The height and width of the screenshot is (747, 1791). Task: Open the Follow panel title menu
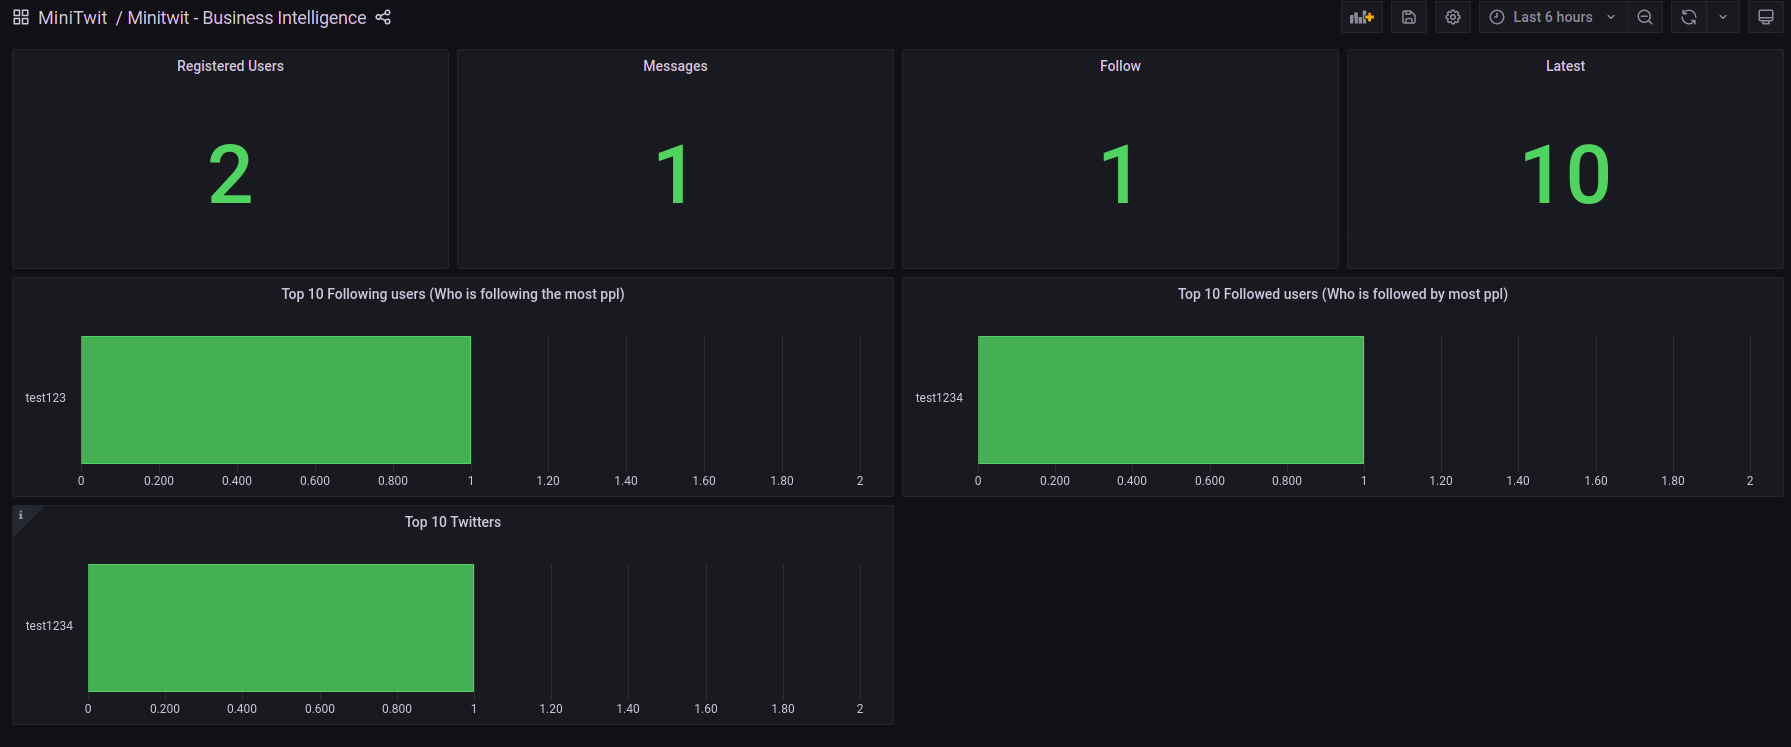[1120, 66]
